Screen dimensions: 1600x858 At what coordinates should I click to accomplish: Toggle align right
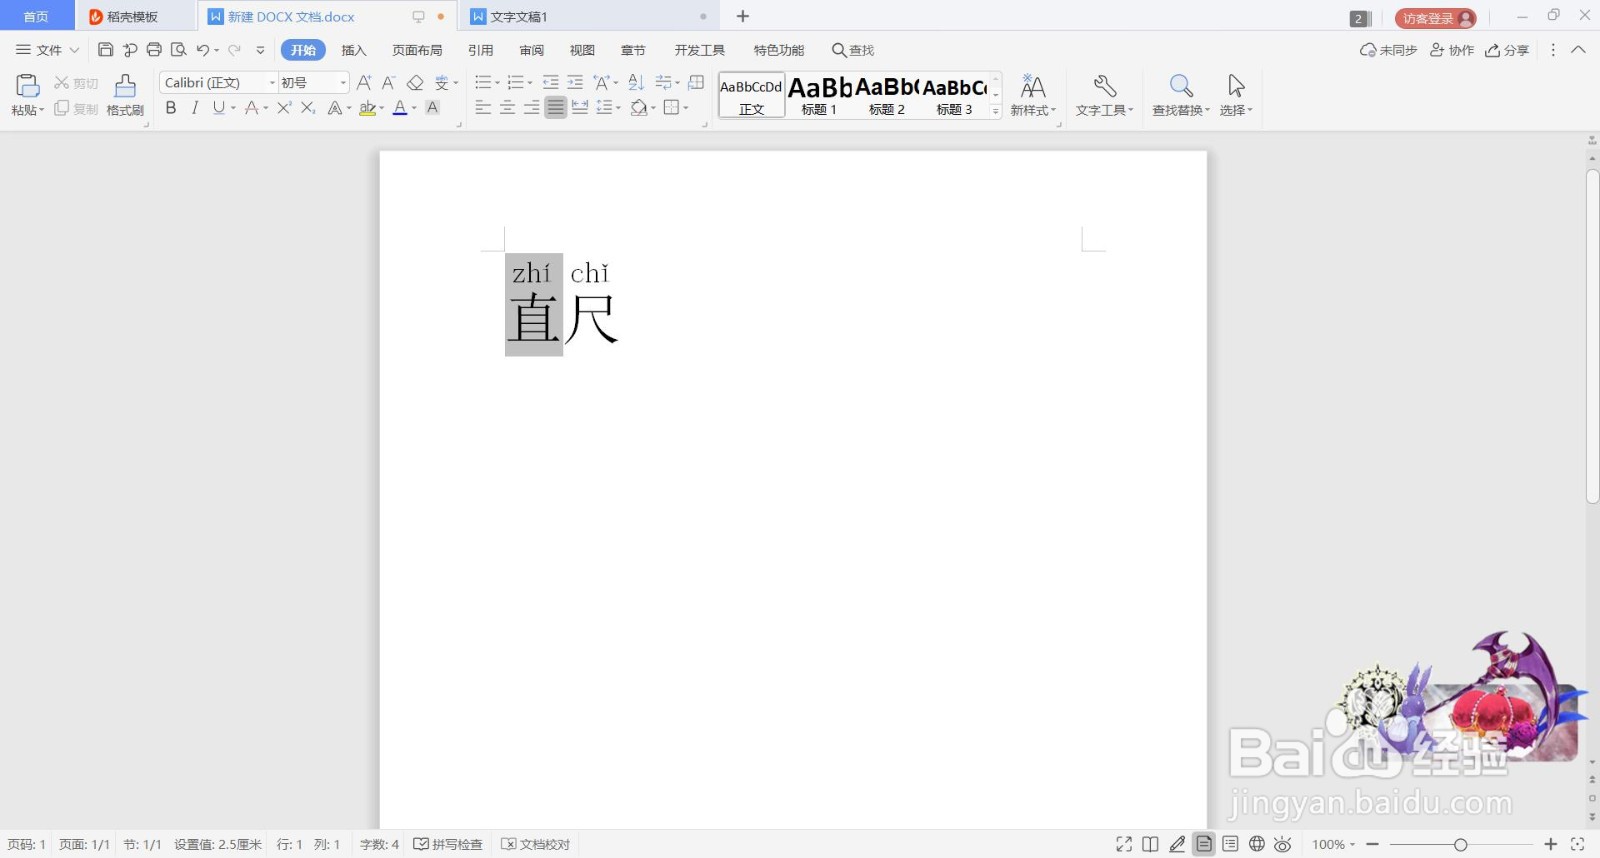coord(532,108)
